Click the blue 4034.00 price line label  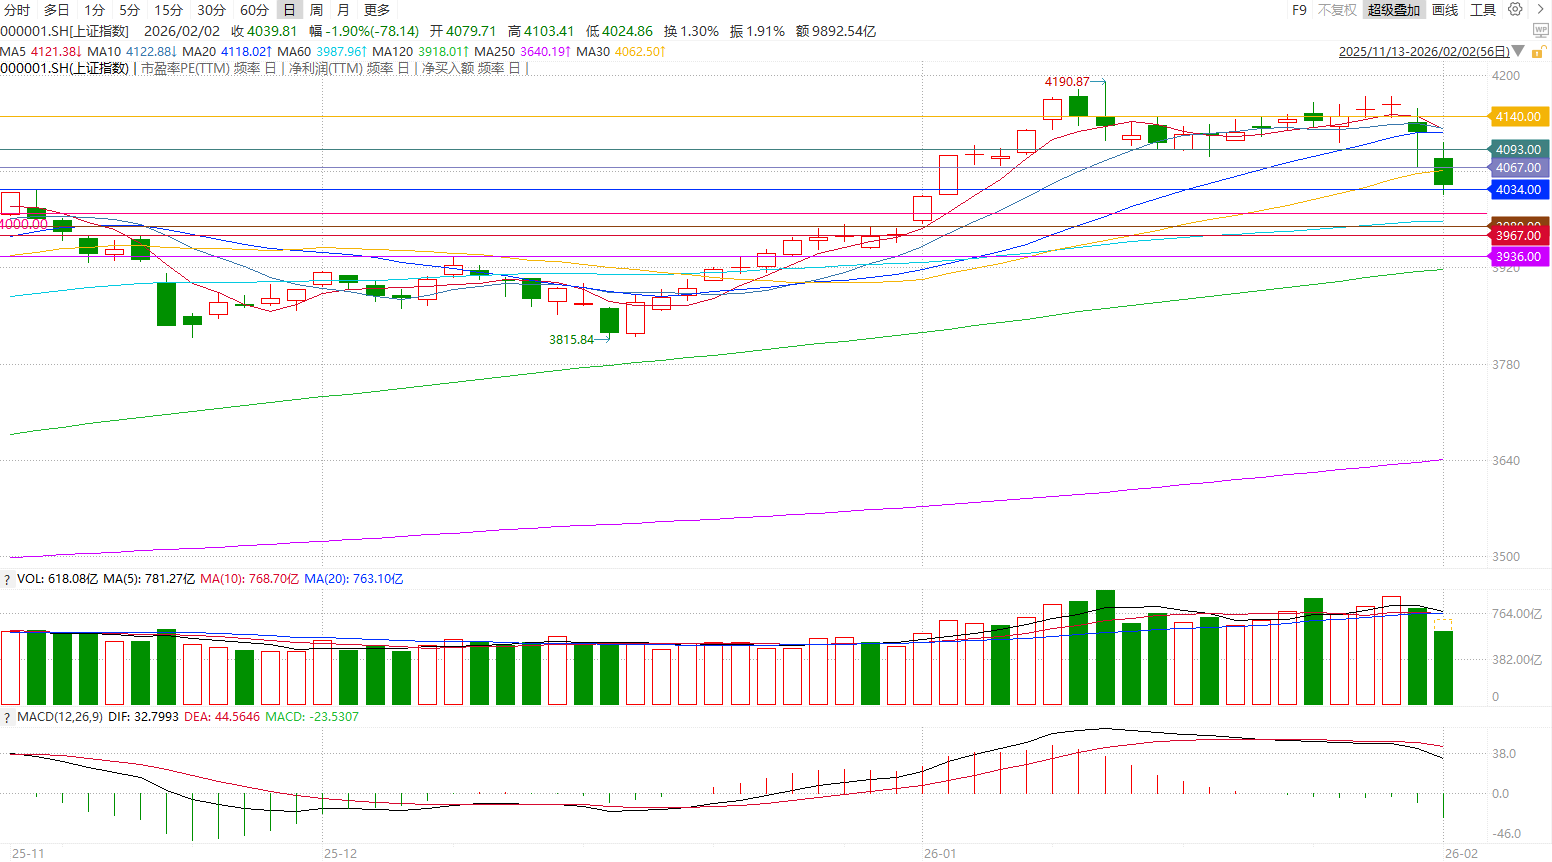point(1518,190)
